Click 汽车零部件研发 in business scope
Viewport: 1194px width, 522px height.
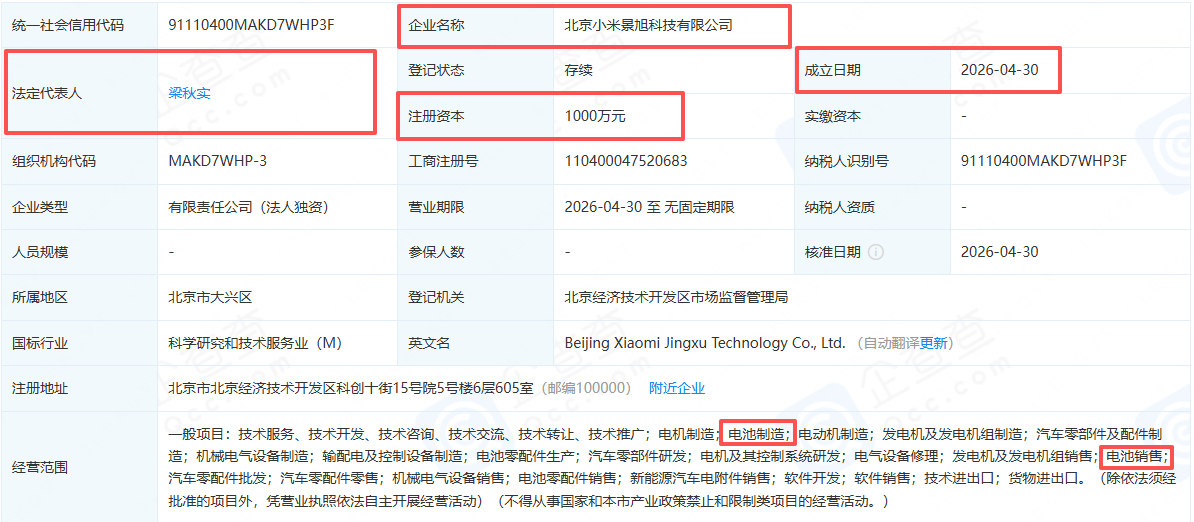636,457
